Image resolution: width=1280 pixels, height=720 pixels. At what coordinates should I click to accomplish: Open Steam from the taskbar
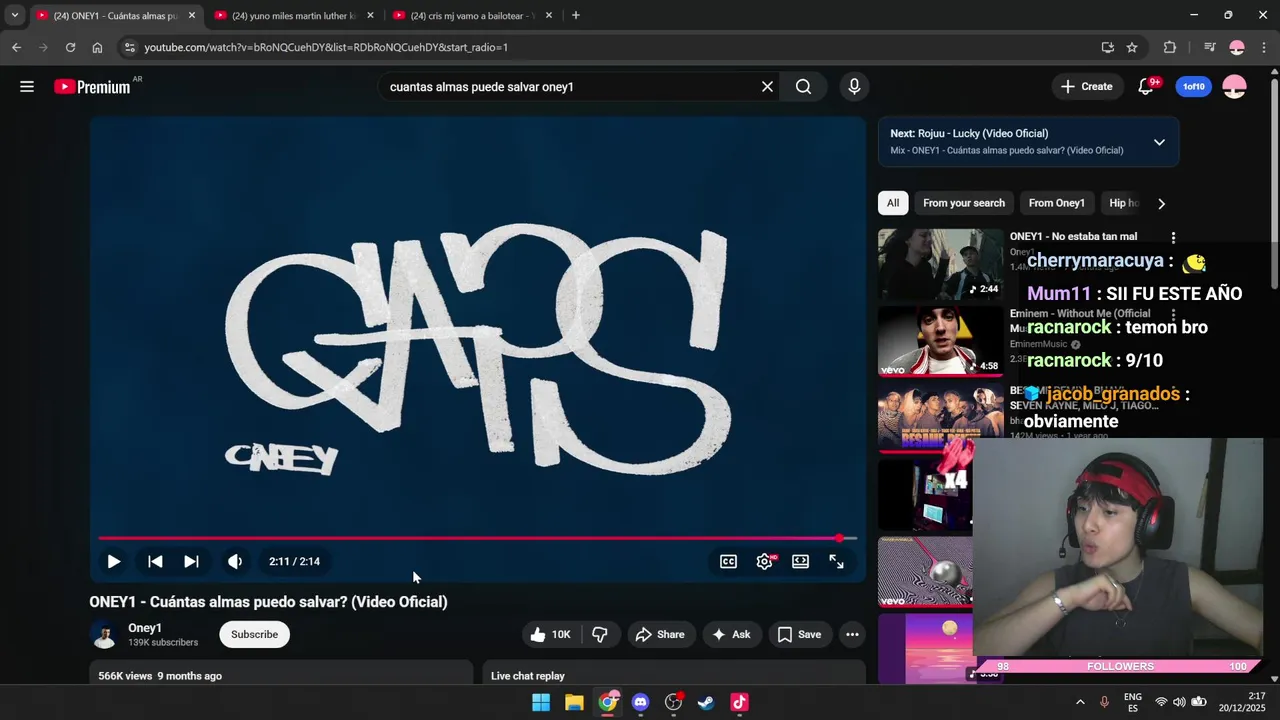706,702
